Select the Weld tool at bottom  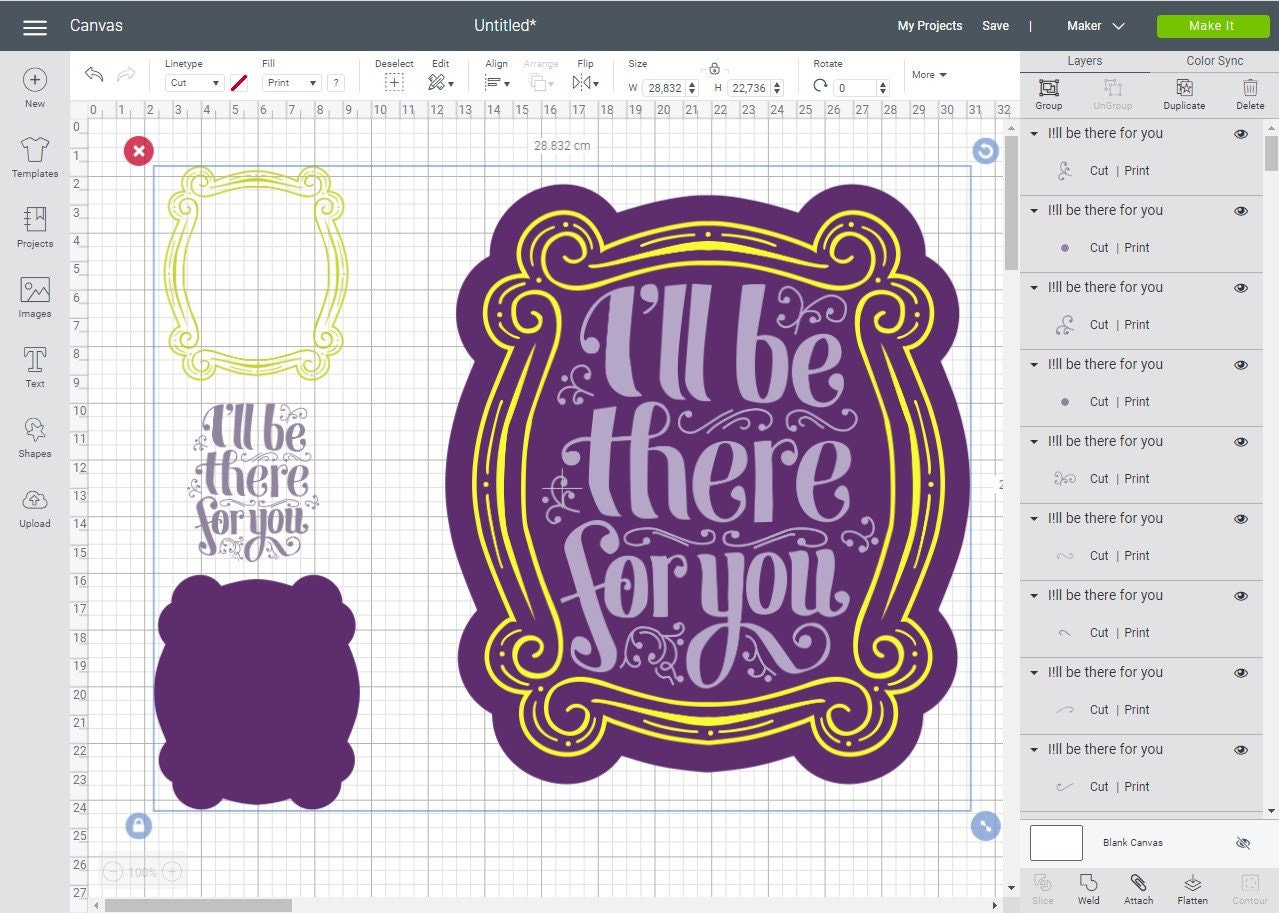tap(1088, 888)
